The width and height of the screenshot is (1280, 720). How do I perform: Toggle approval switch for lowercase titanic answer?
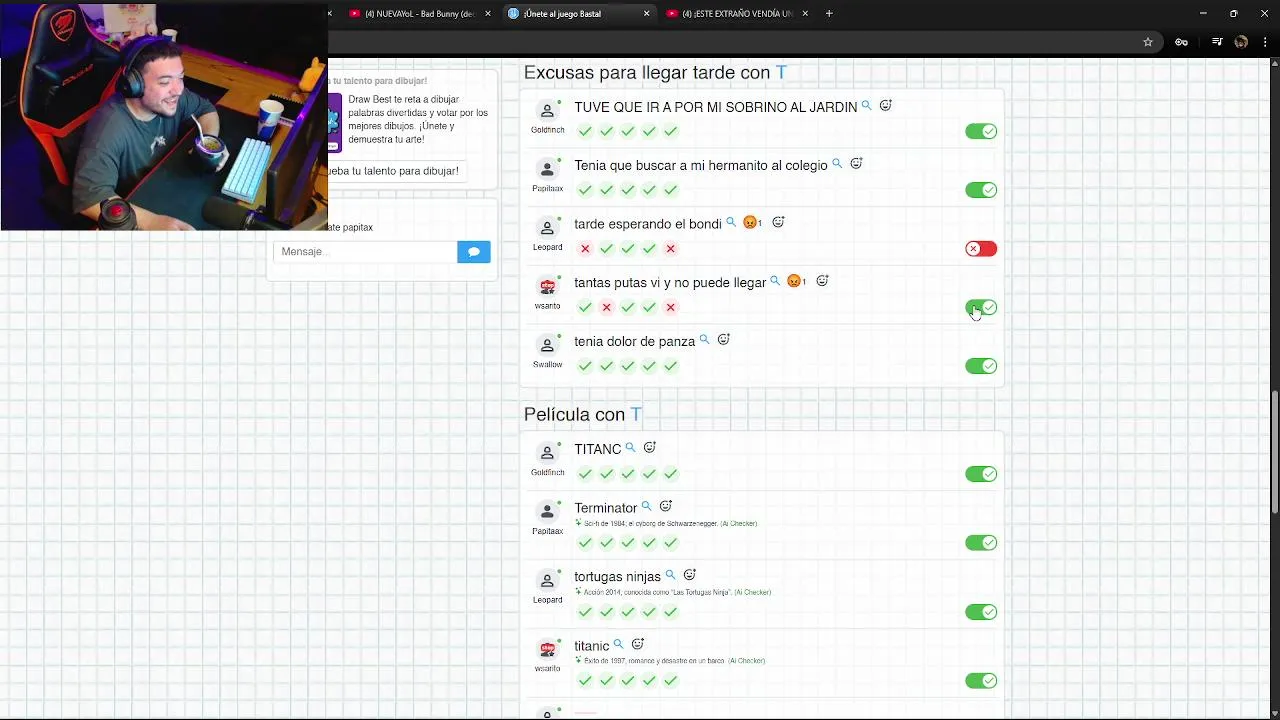(x=981, y=681)
